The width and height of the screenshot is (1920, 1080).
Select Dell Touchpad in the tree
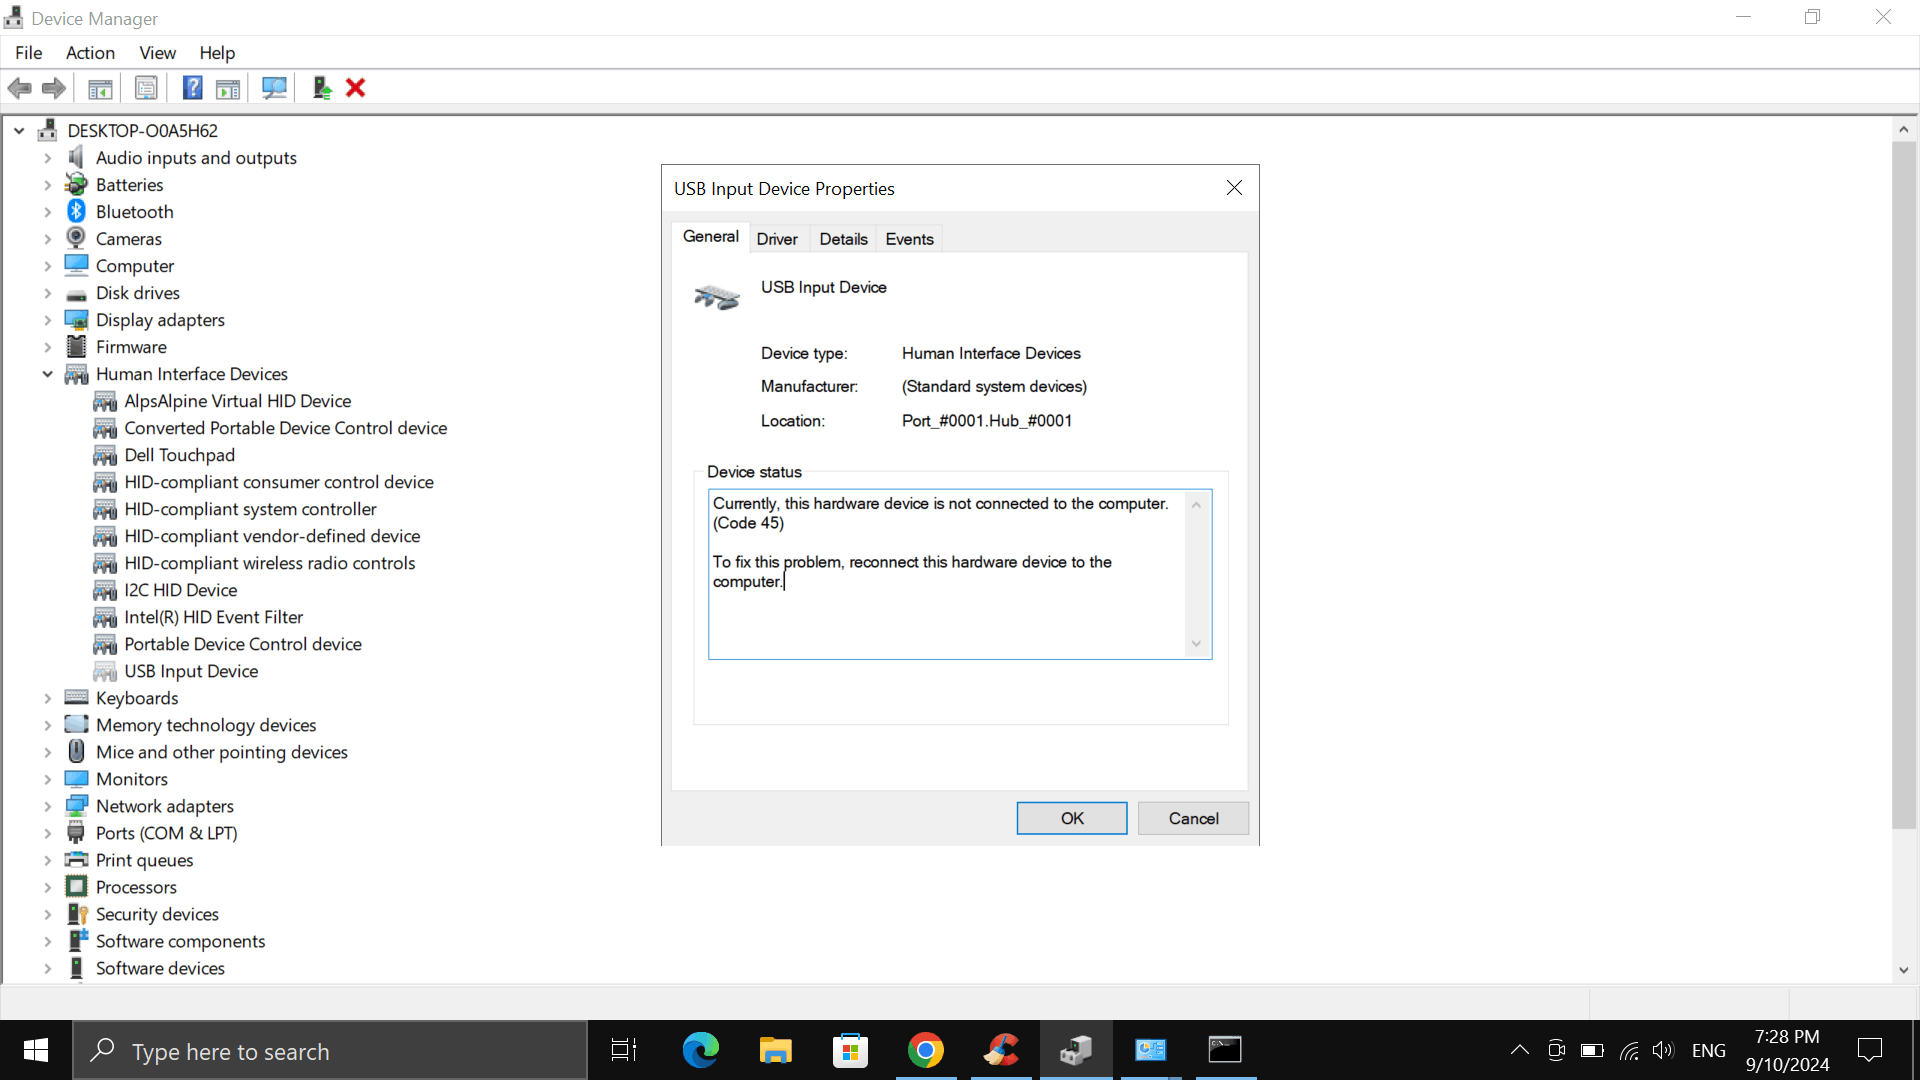click(x=179, y=455)
